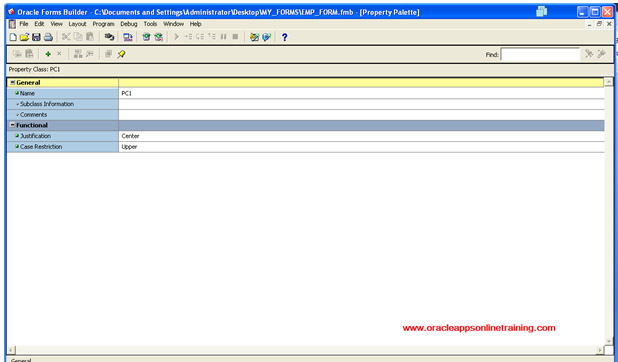Click the Property Class palette icon
The image size is (618, 362).
pos(78,54)
